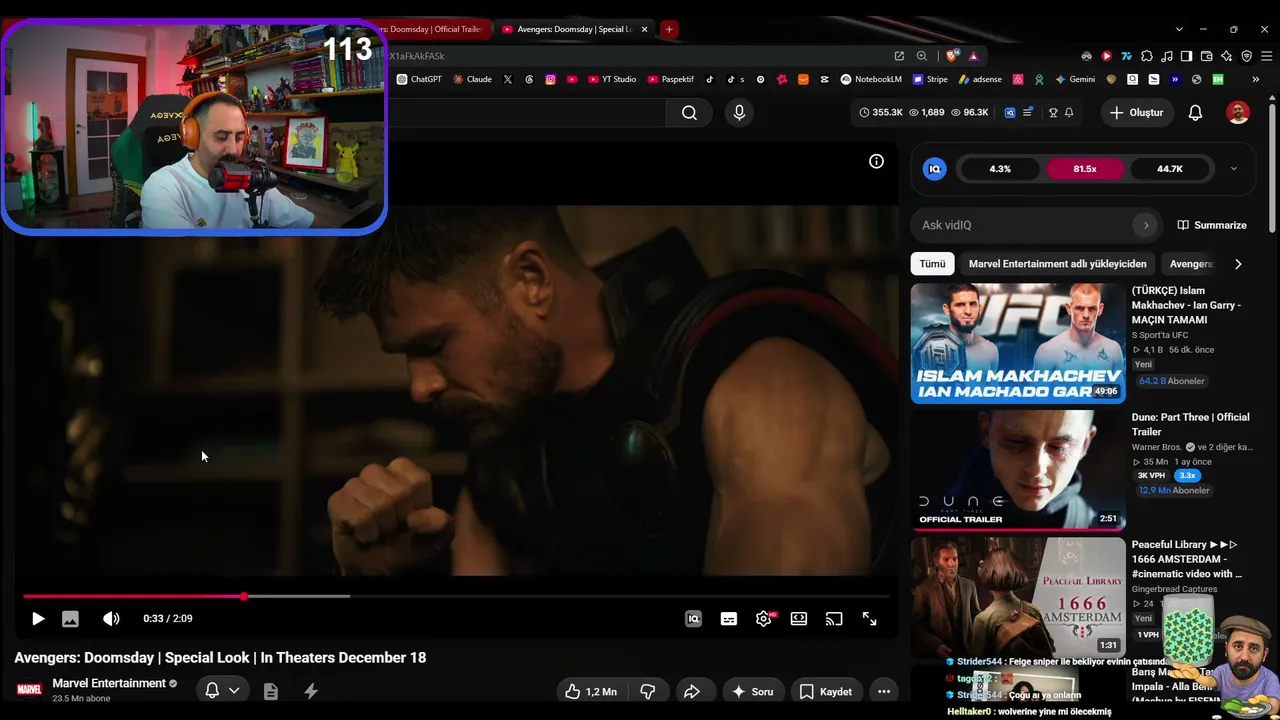Open the Gemini bookmark
The height and width of the screenshot is (720, 1280).
[x=1075, y=79]
